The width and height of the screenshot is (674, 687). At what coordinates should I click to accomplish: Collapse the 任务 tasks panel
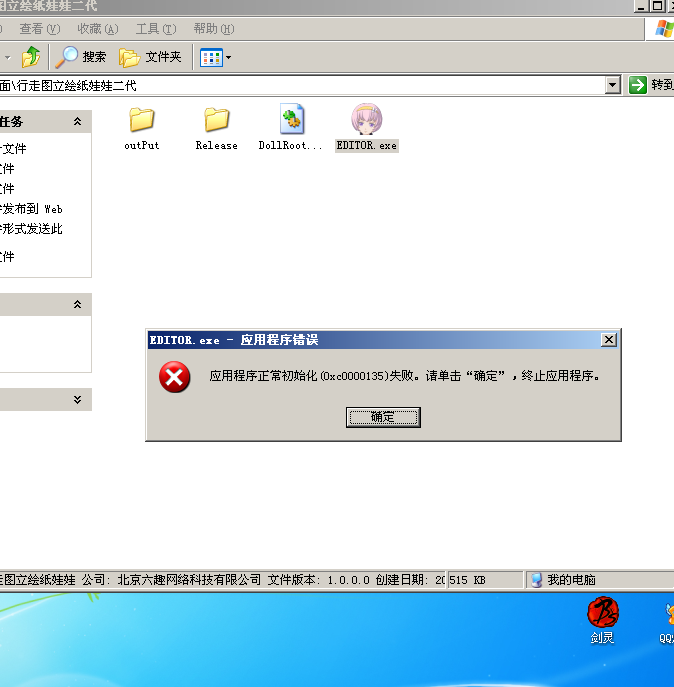point(78,121)
